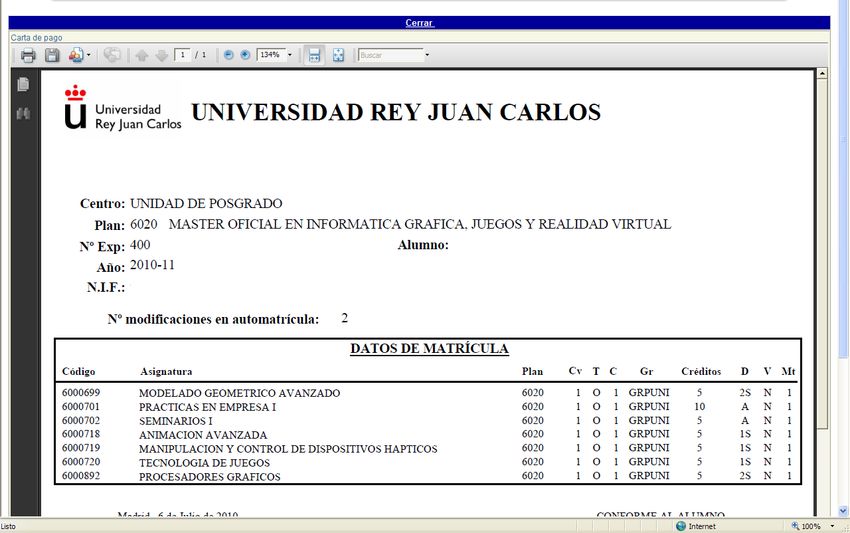Click the credits value 10 in the table

[x=699, y=407]
